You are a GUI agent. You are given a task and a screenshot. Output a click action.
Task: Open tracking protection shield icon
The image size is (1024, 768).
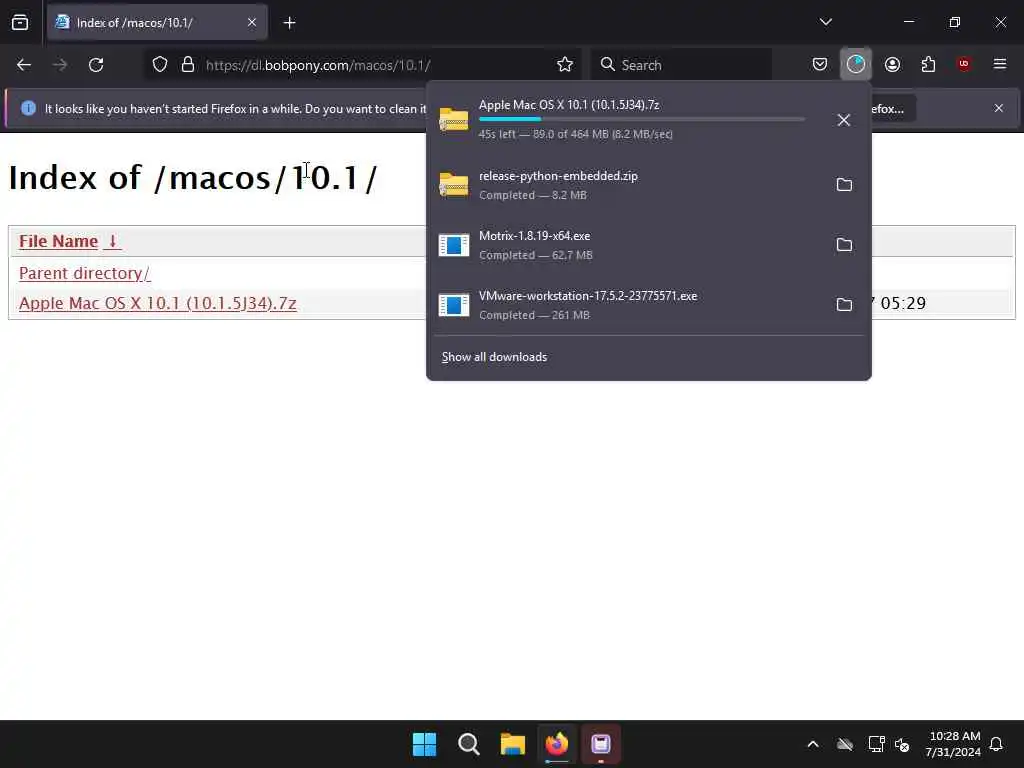pos(160,65)
